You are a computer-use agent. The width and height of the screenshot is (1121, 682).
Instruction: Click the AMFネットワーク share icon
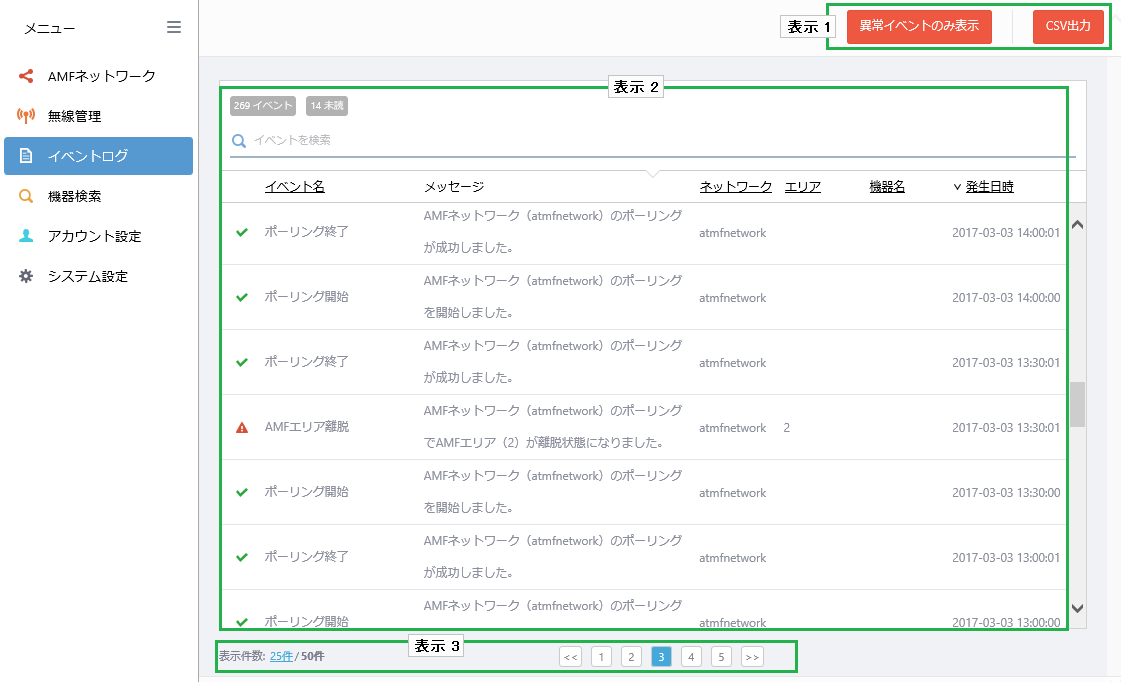26,76
